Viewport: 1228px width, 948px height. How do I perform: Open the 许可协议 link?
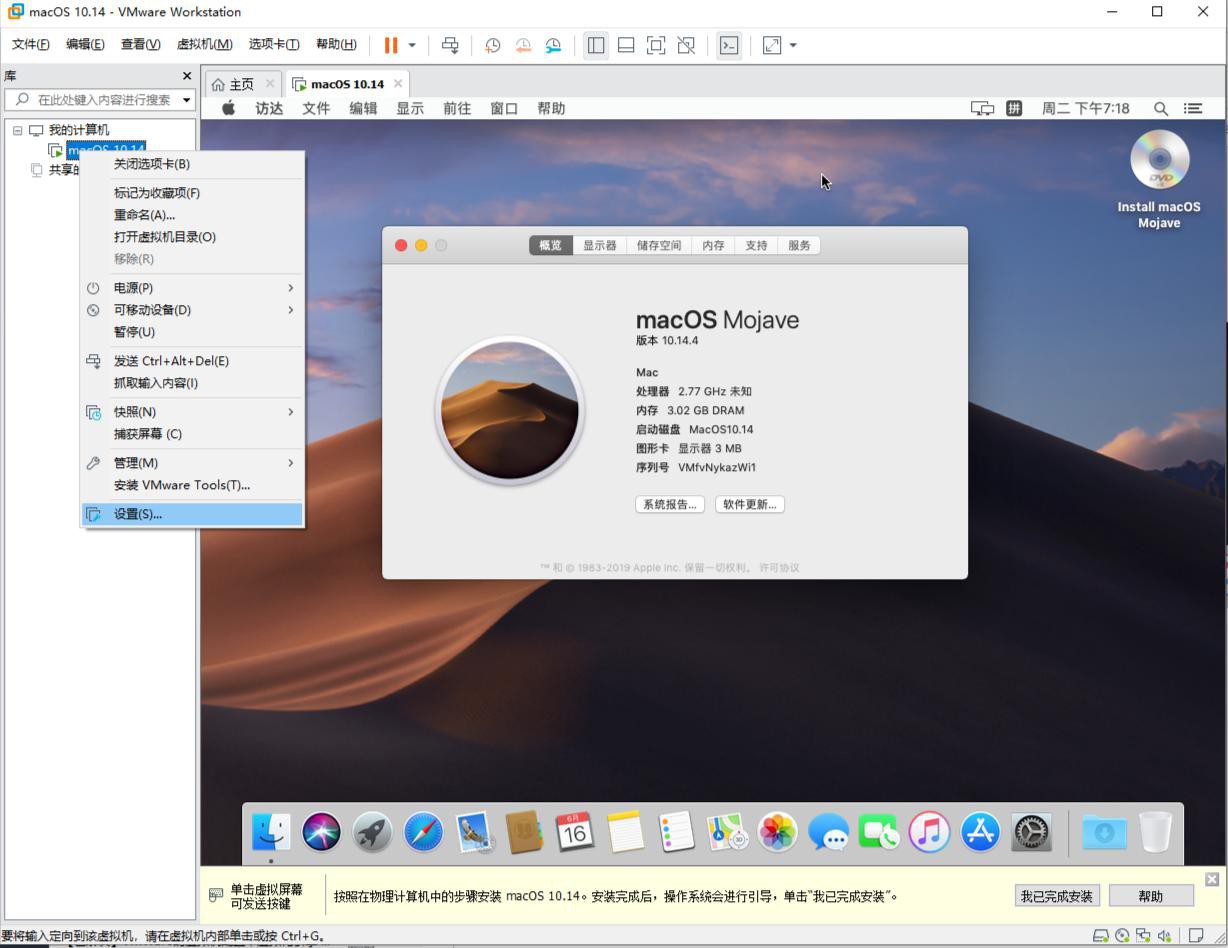779,568
